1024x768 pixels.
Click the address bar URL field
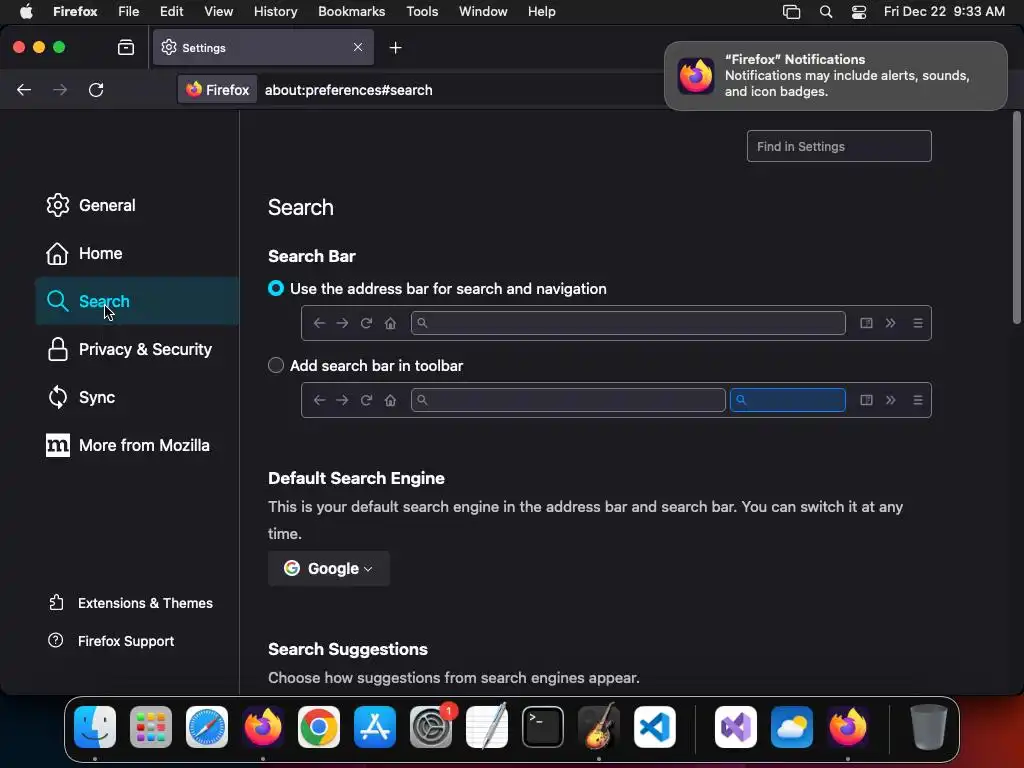[349, 90]
